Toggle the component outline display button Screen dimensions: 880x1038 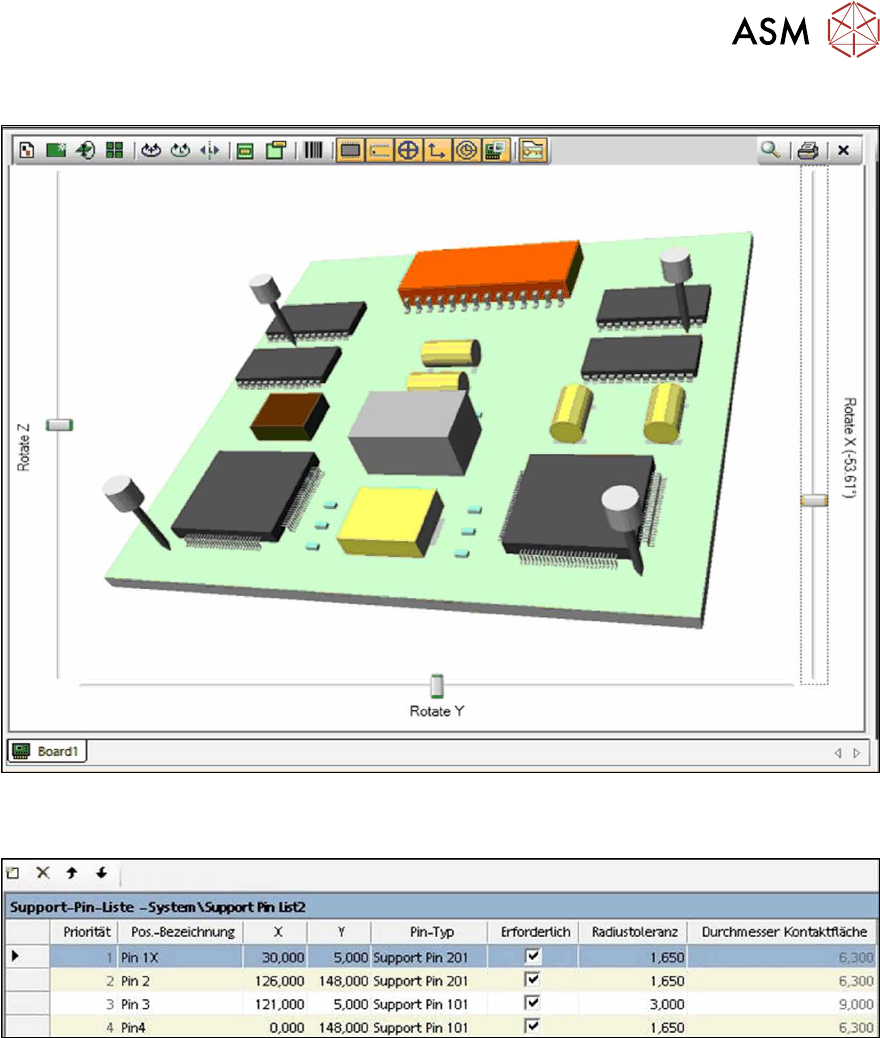[379, 150]
